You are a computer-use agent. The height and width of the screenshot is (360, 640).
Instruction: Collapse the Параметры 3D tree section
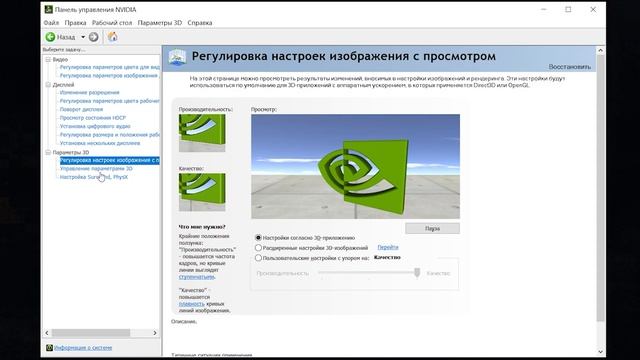(48, 152)
